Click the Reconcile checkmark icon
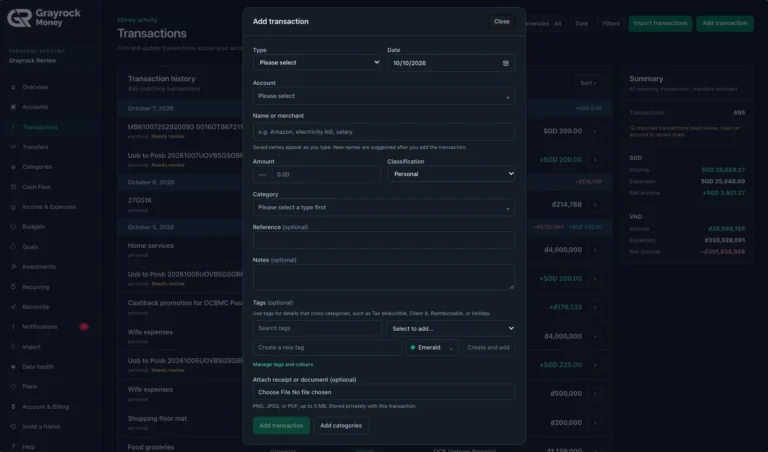 pos(13,307)
